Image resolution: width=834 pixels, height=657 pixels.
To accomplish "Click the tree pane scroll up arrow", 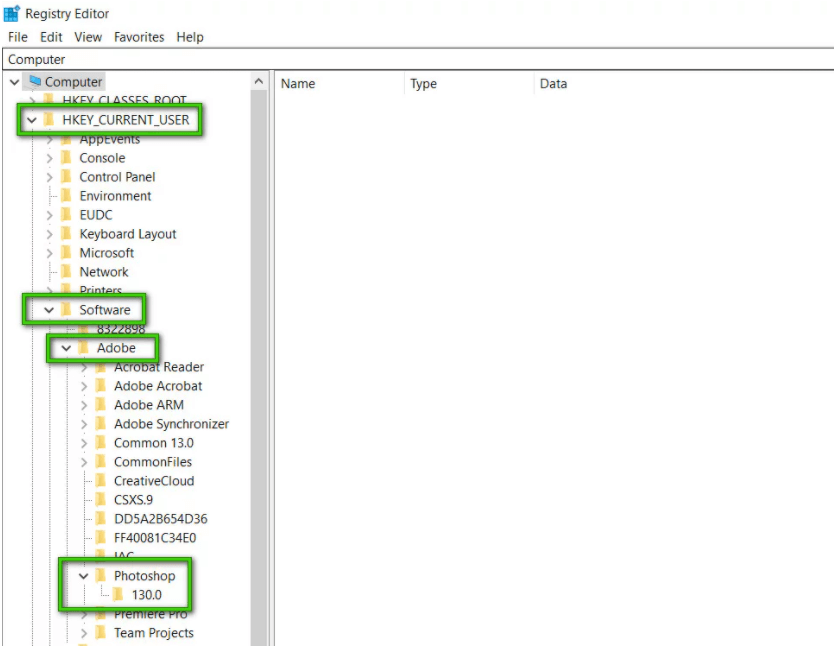I will [259, 81].
